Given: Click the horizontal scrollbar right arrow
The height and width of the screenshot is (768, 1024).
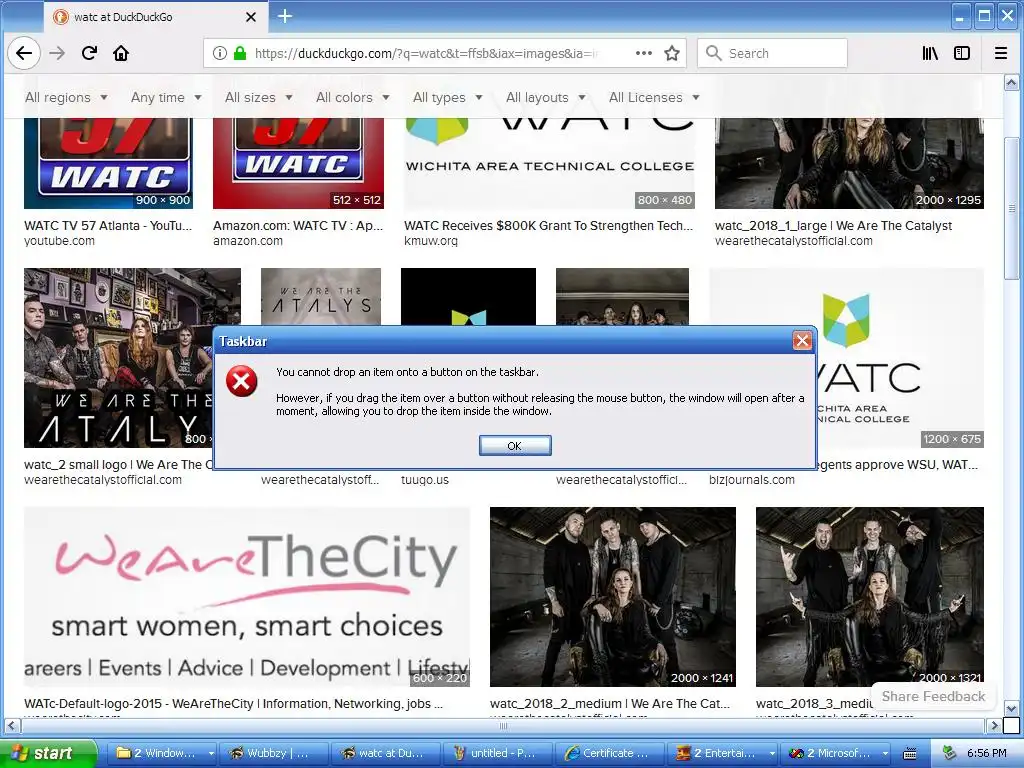Looking at the screenshot, I should coord(993,725).
